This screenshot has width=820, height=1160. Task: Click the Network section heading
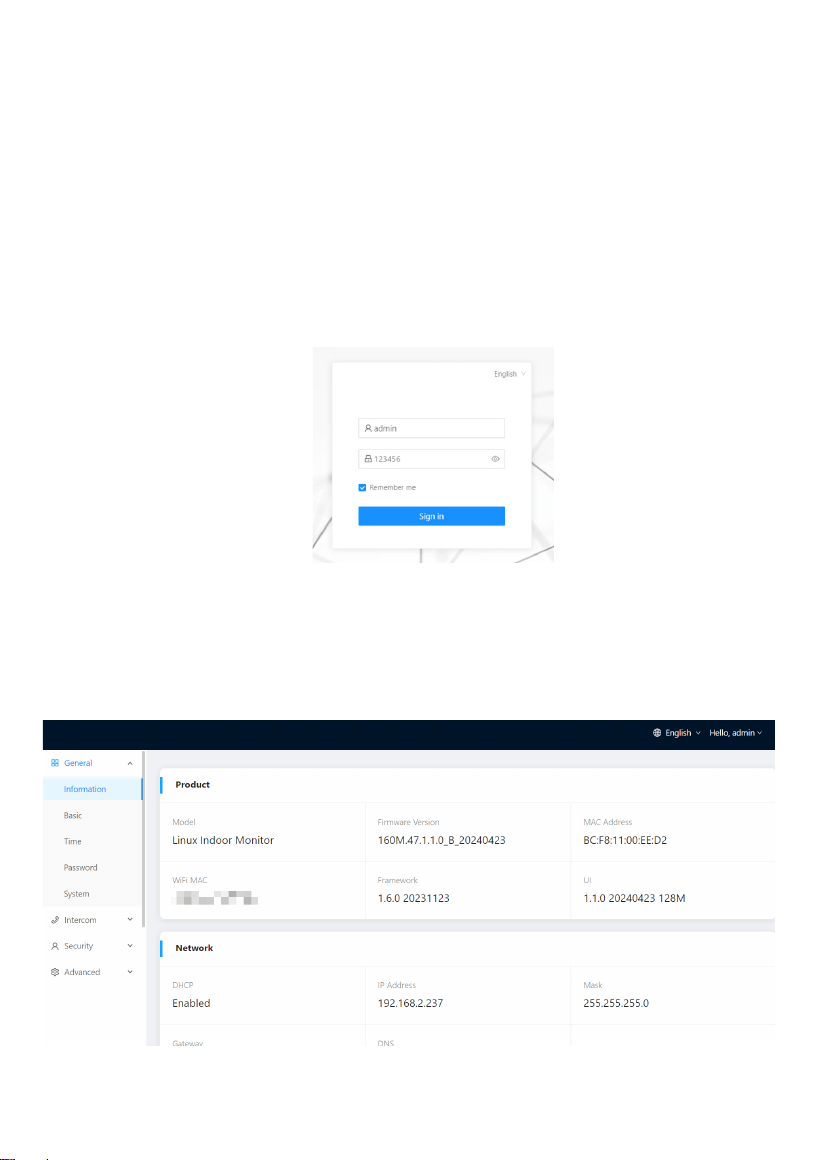(194, 948)
